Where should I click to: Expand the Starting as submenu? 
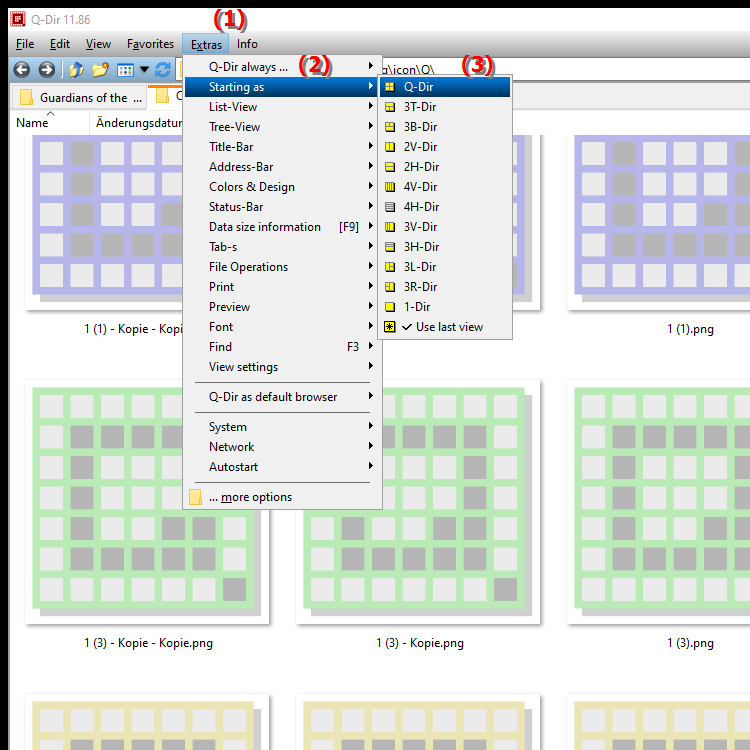282,87
